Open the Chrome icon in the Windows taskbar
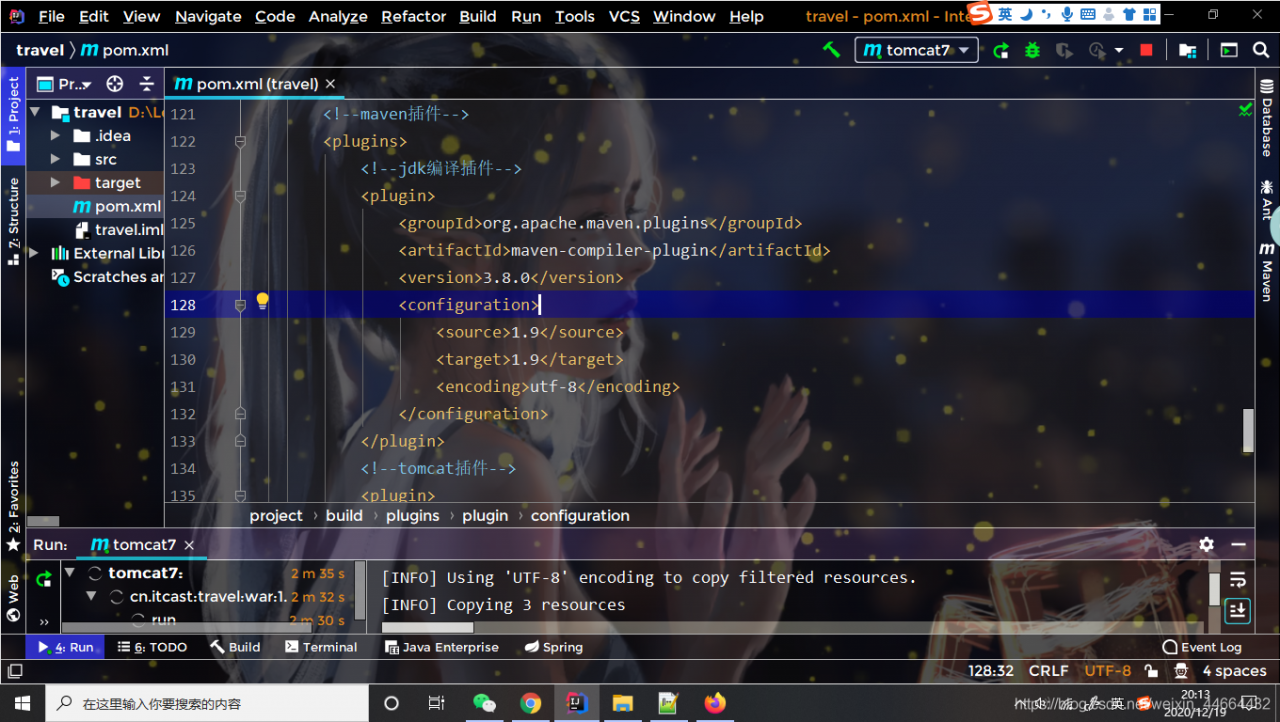 [x=530, y=703]
